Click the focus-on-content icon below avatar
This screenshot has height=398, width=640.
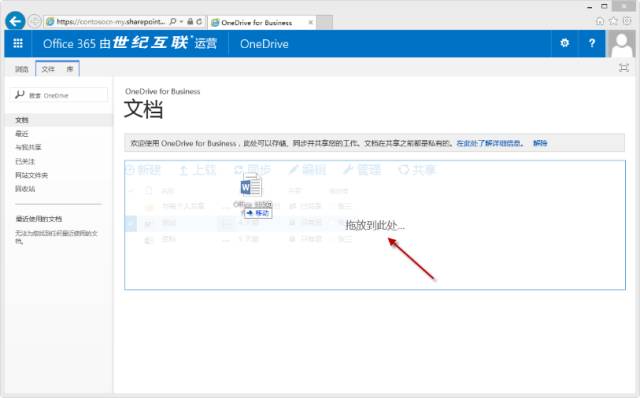point(624,68)
